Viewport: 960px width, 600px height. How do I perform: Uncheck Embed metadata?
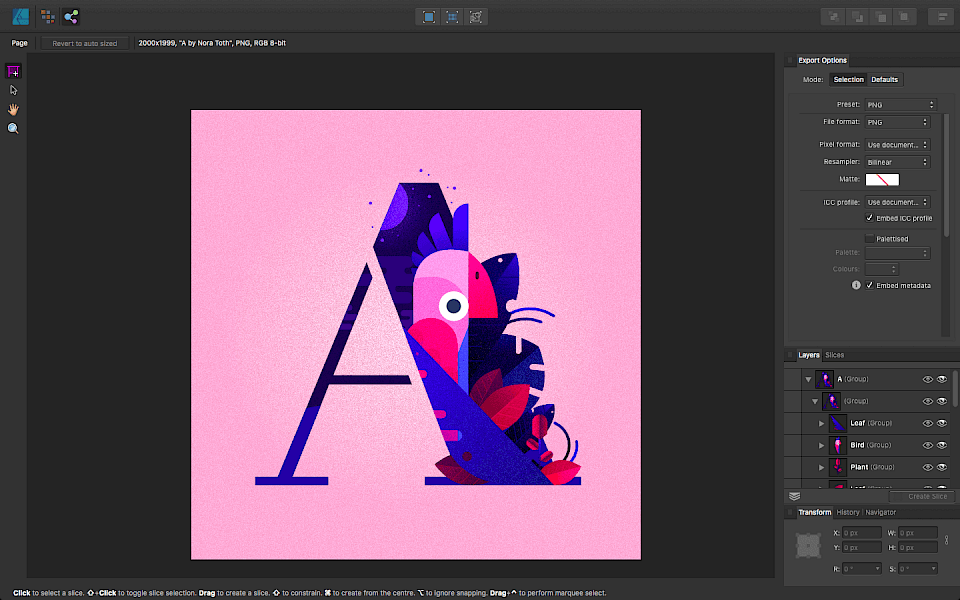tap(869, 285)
